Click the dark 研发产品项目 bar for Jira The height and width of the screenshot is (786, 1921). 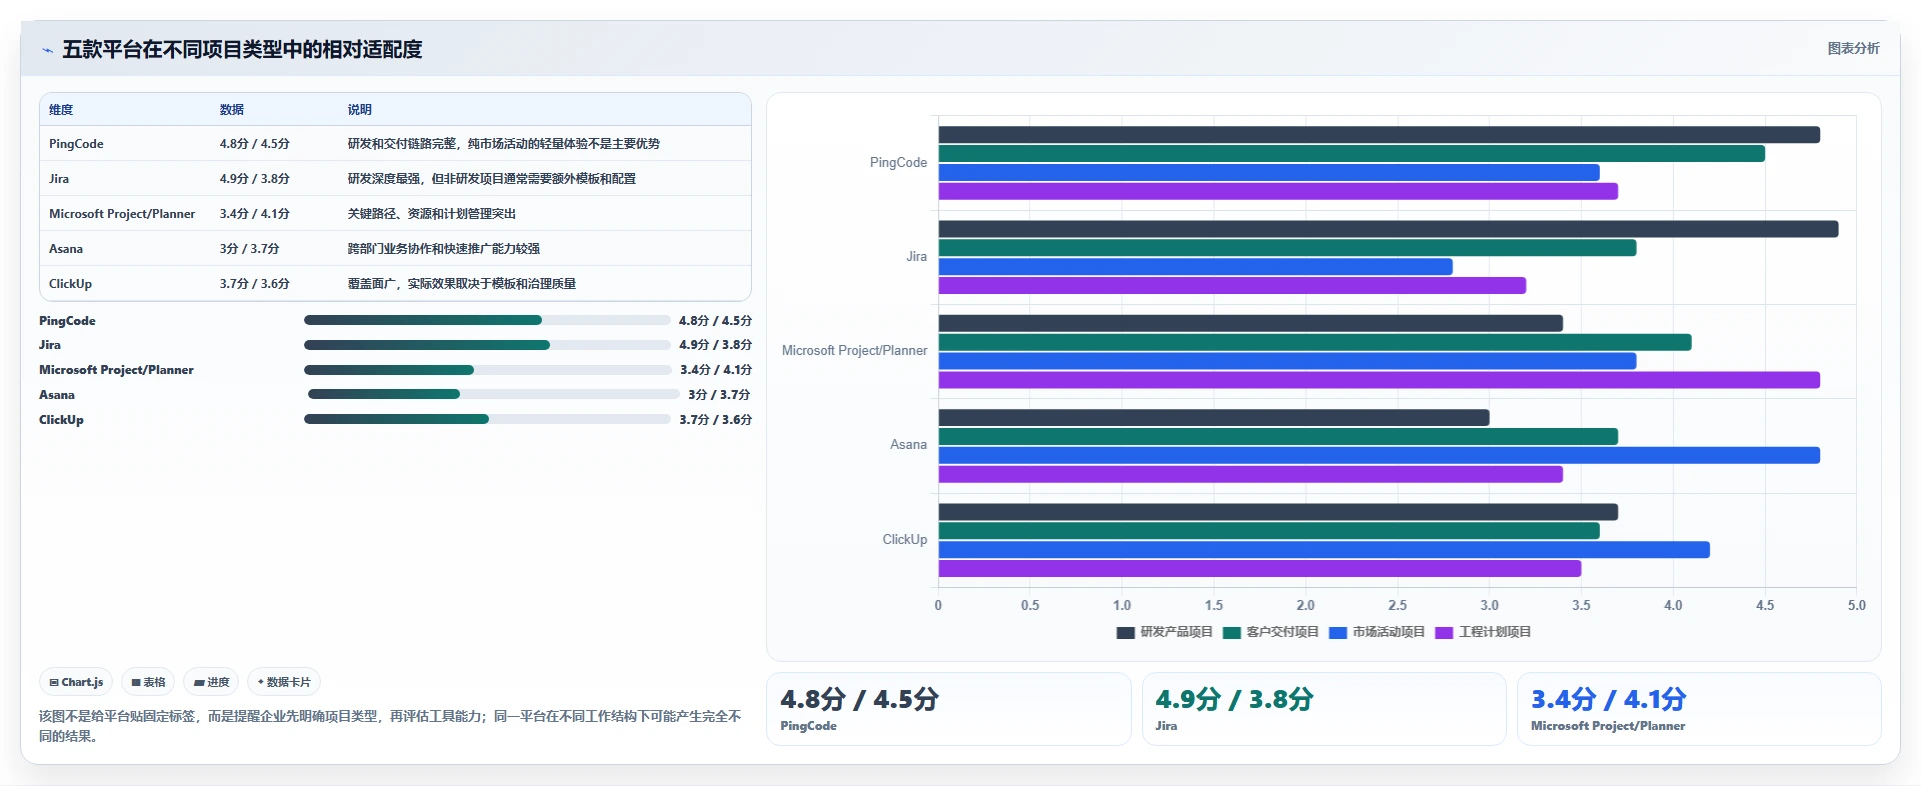(1388, 229)
